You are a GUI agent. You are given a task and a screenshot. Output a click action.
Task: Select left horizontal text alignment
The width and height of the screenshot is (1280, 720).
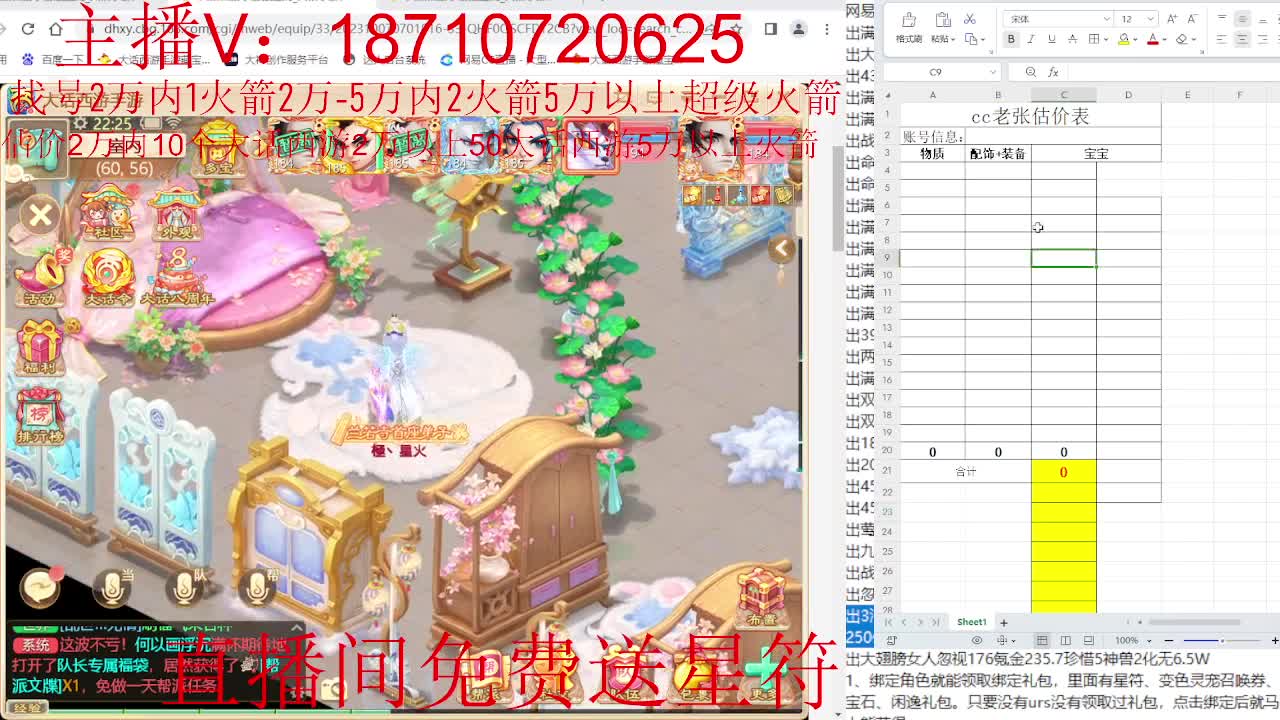click(1222, 39)
